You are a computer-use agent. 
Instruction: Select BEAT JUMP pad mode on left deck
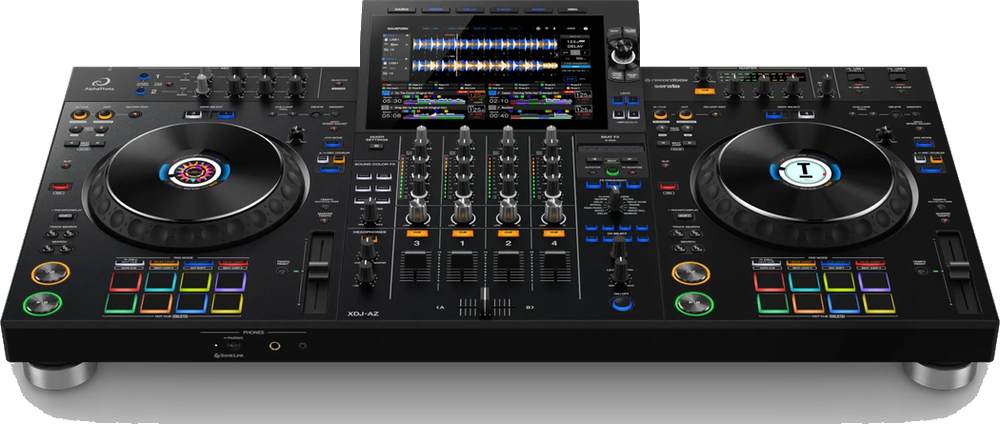(x=233, y=263)
